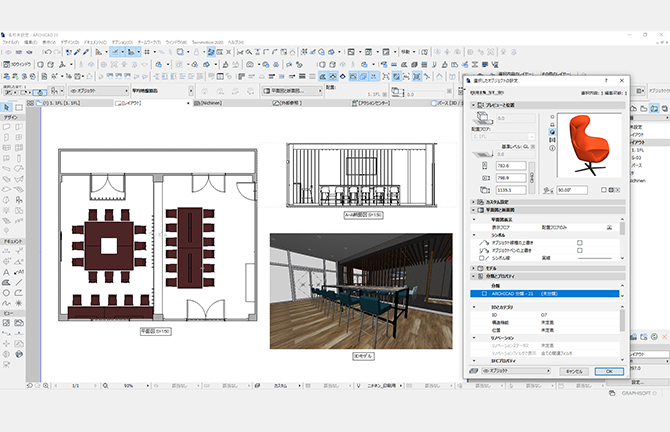670x432 pixels.
Task: Select the side view preview icon
Action: (x=552, y=124)
